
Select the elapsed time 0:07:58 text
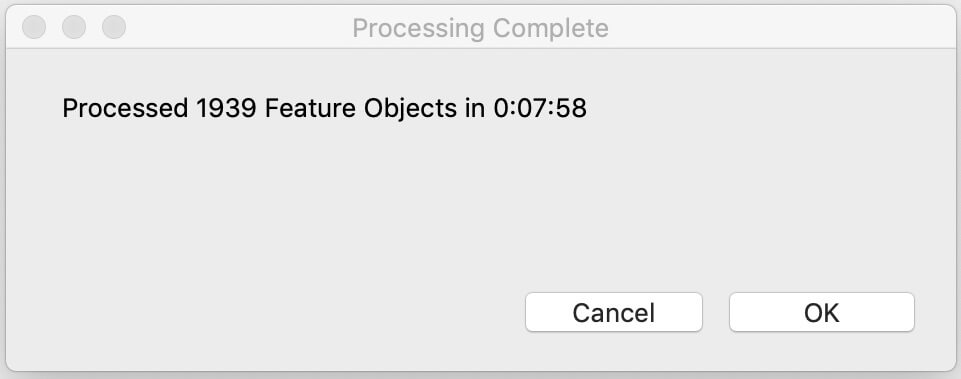click(x=540, y=109)
